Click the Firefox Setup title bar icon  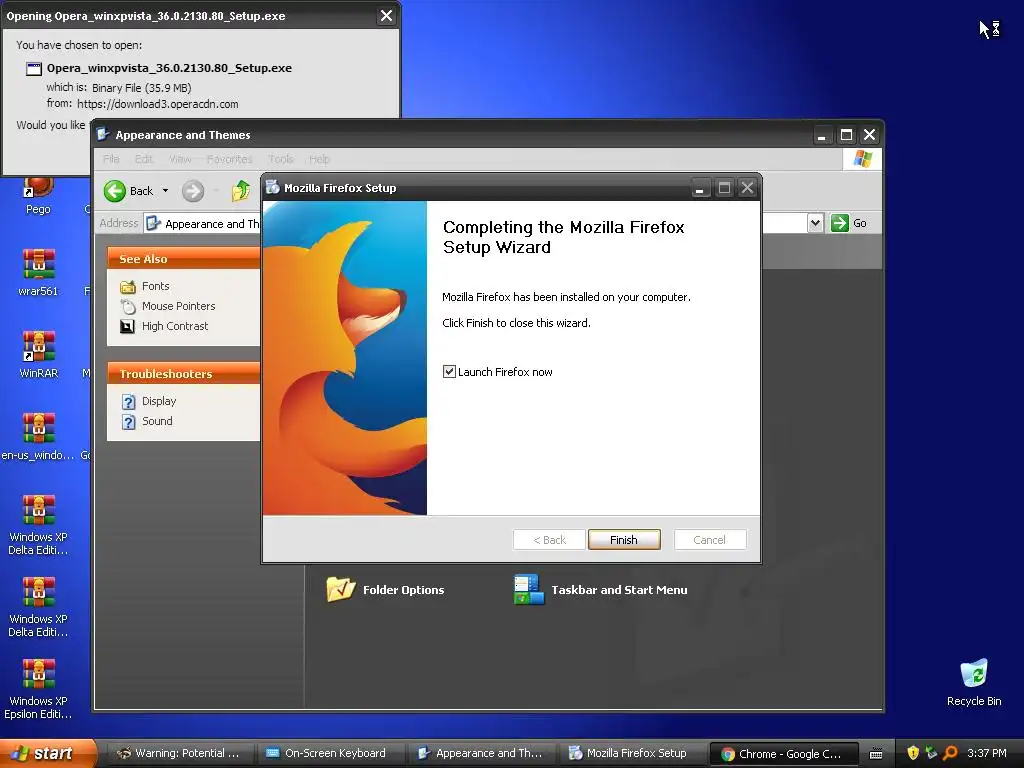[x=272, y=187]
